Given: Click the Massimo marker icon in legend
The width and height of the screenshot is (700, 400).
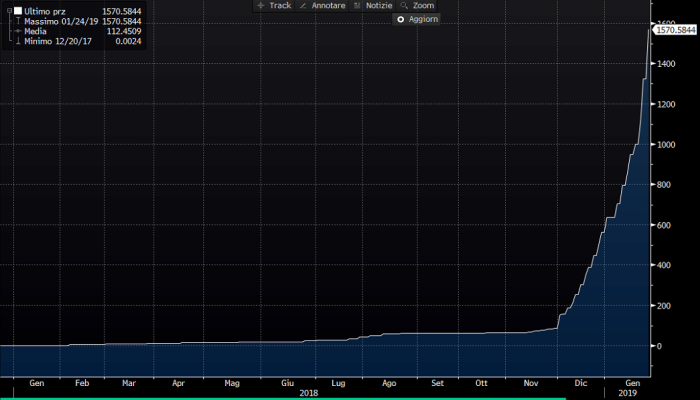Looking at the screenshot, I should click(18, 21).
